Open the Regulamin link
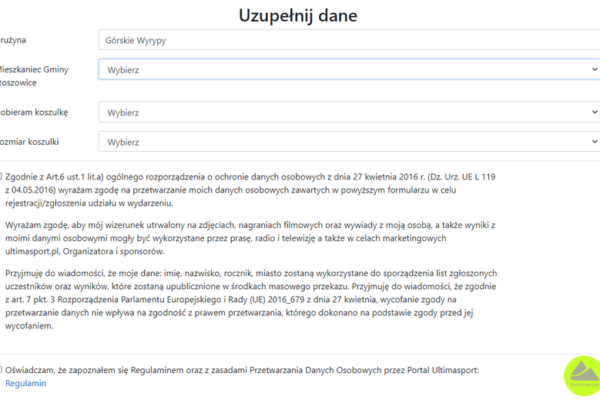The height and width of the screenshot is (400, 600). pyautogui.click(x=26, y=383)
